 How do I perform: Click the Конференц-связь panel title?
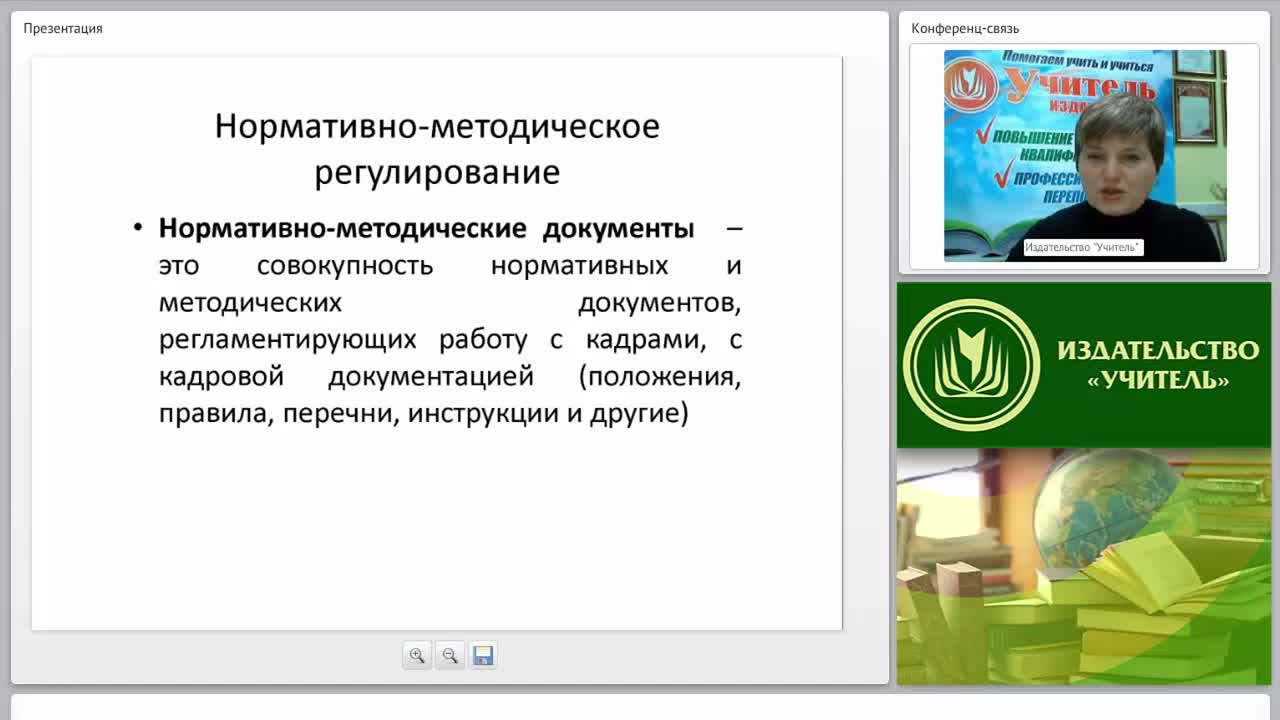click(965, 28)
